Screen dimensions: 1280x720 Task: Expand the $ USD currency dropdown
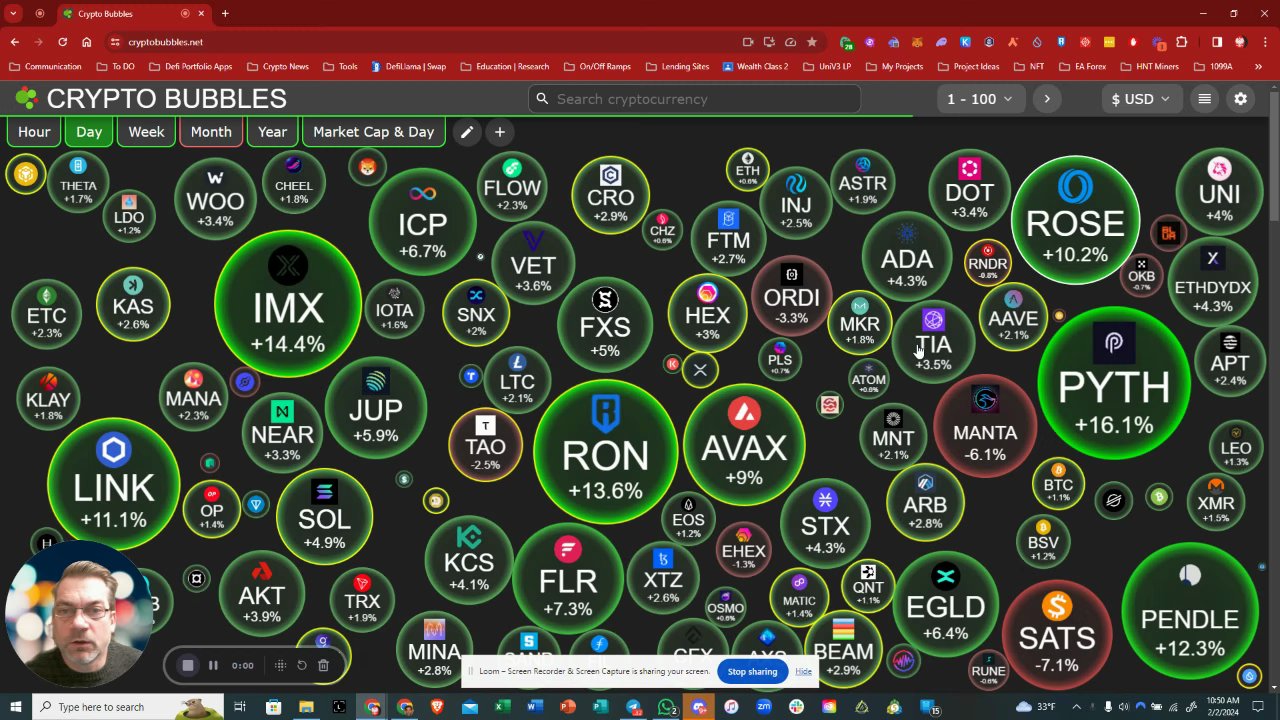point(1141,99)
